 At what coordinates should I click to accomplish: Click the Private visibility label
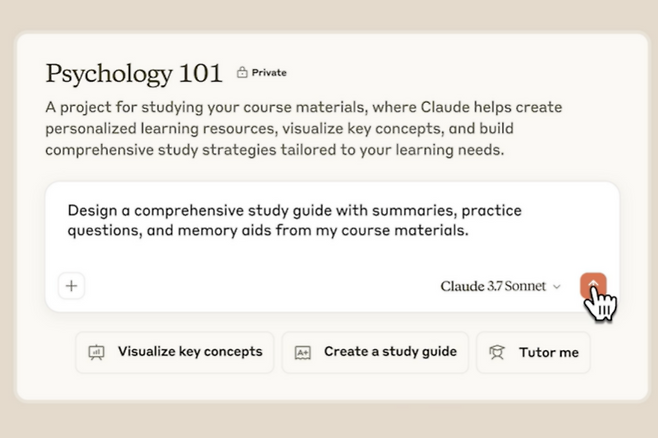pyautogui.click(x=269, y=73)
